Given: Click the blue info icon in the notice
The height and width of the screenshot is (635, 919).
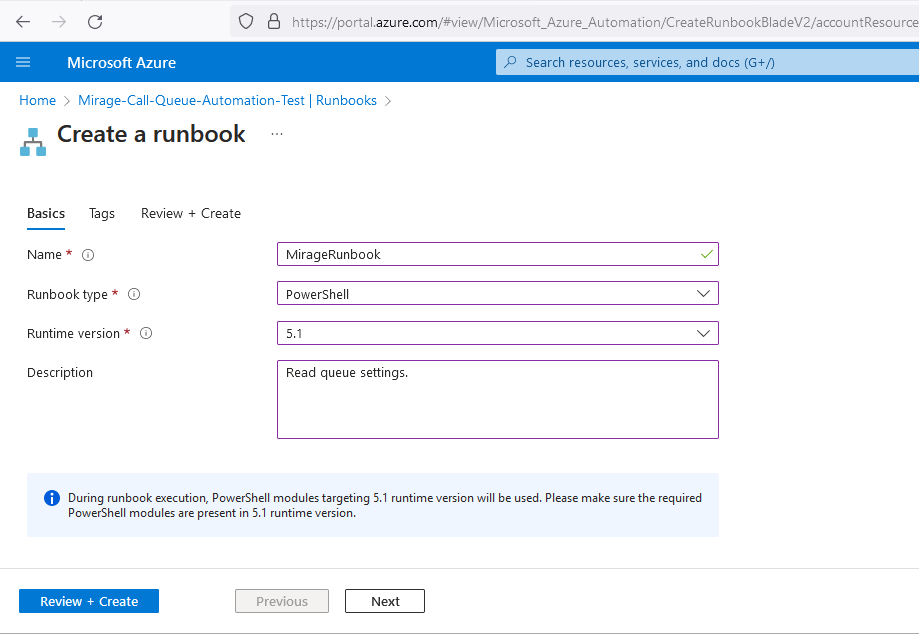Looking at the screenshot, I should pos(52,498).
